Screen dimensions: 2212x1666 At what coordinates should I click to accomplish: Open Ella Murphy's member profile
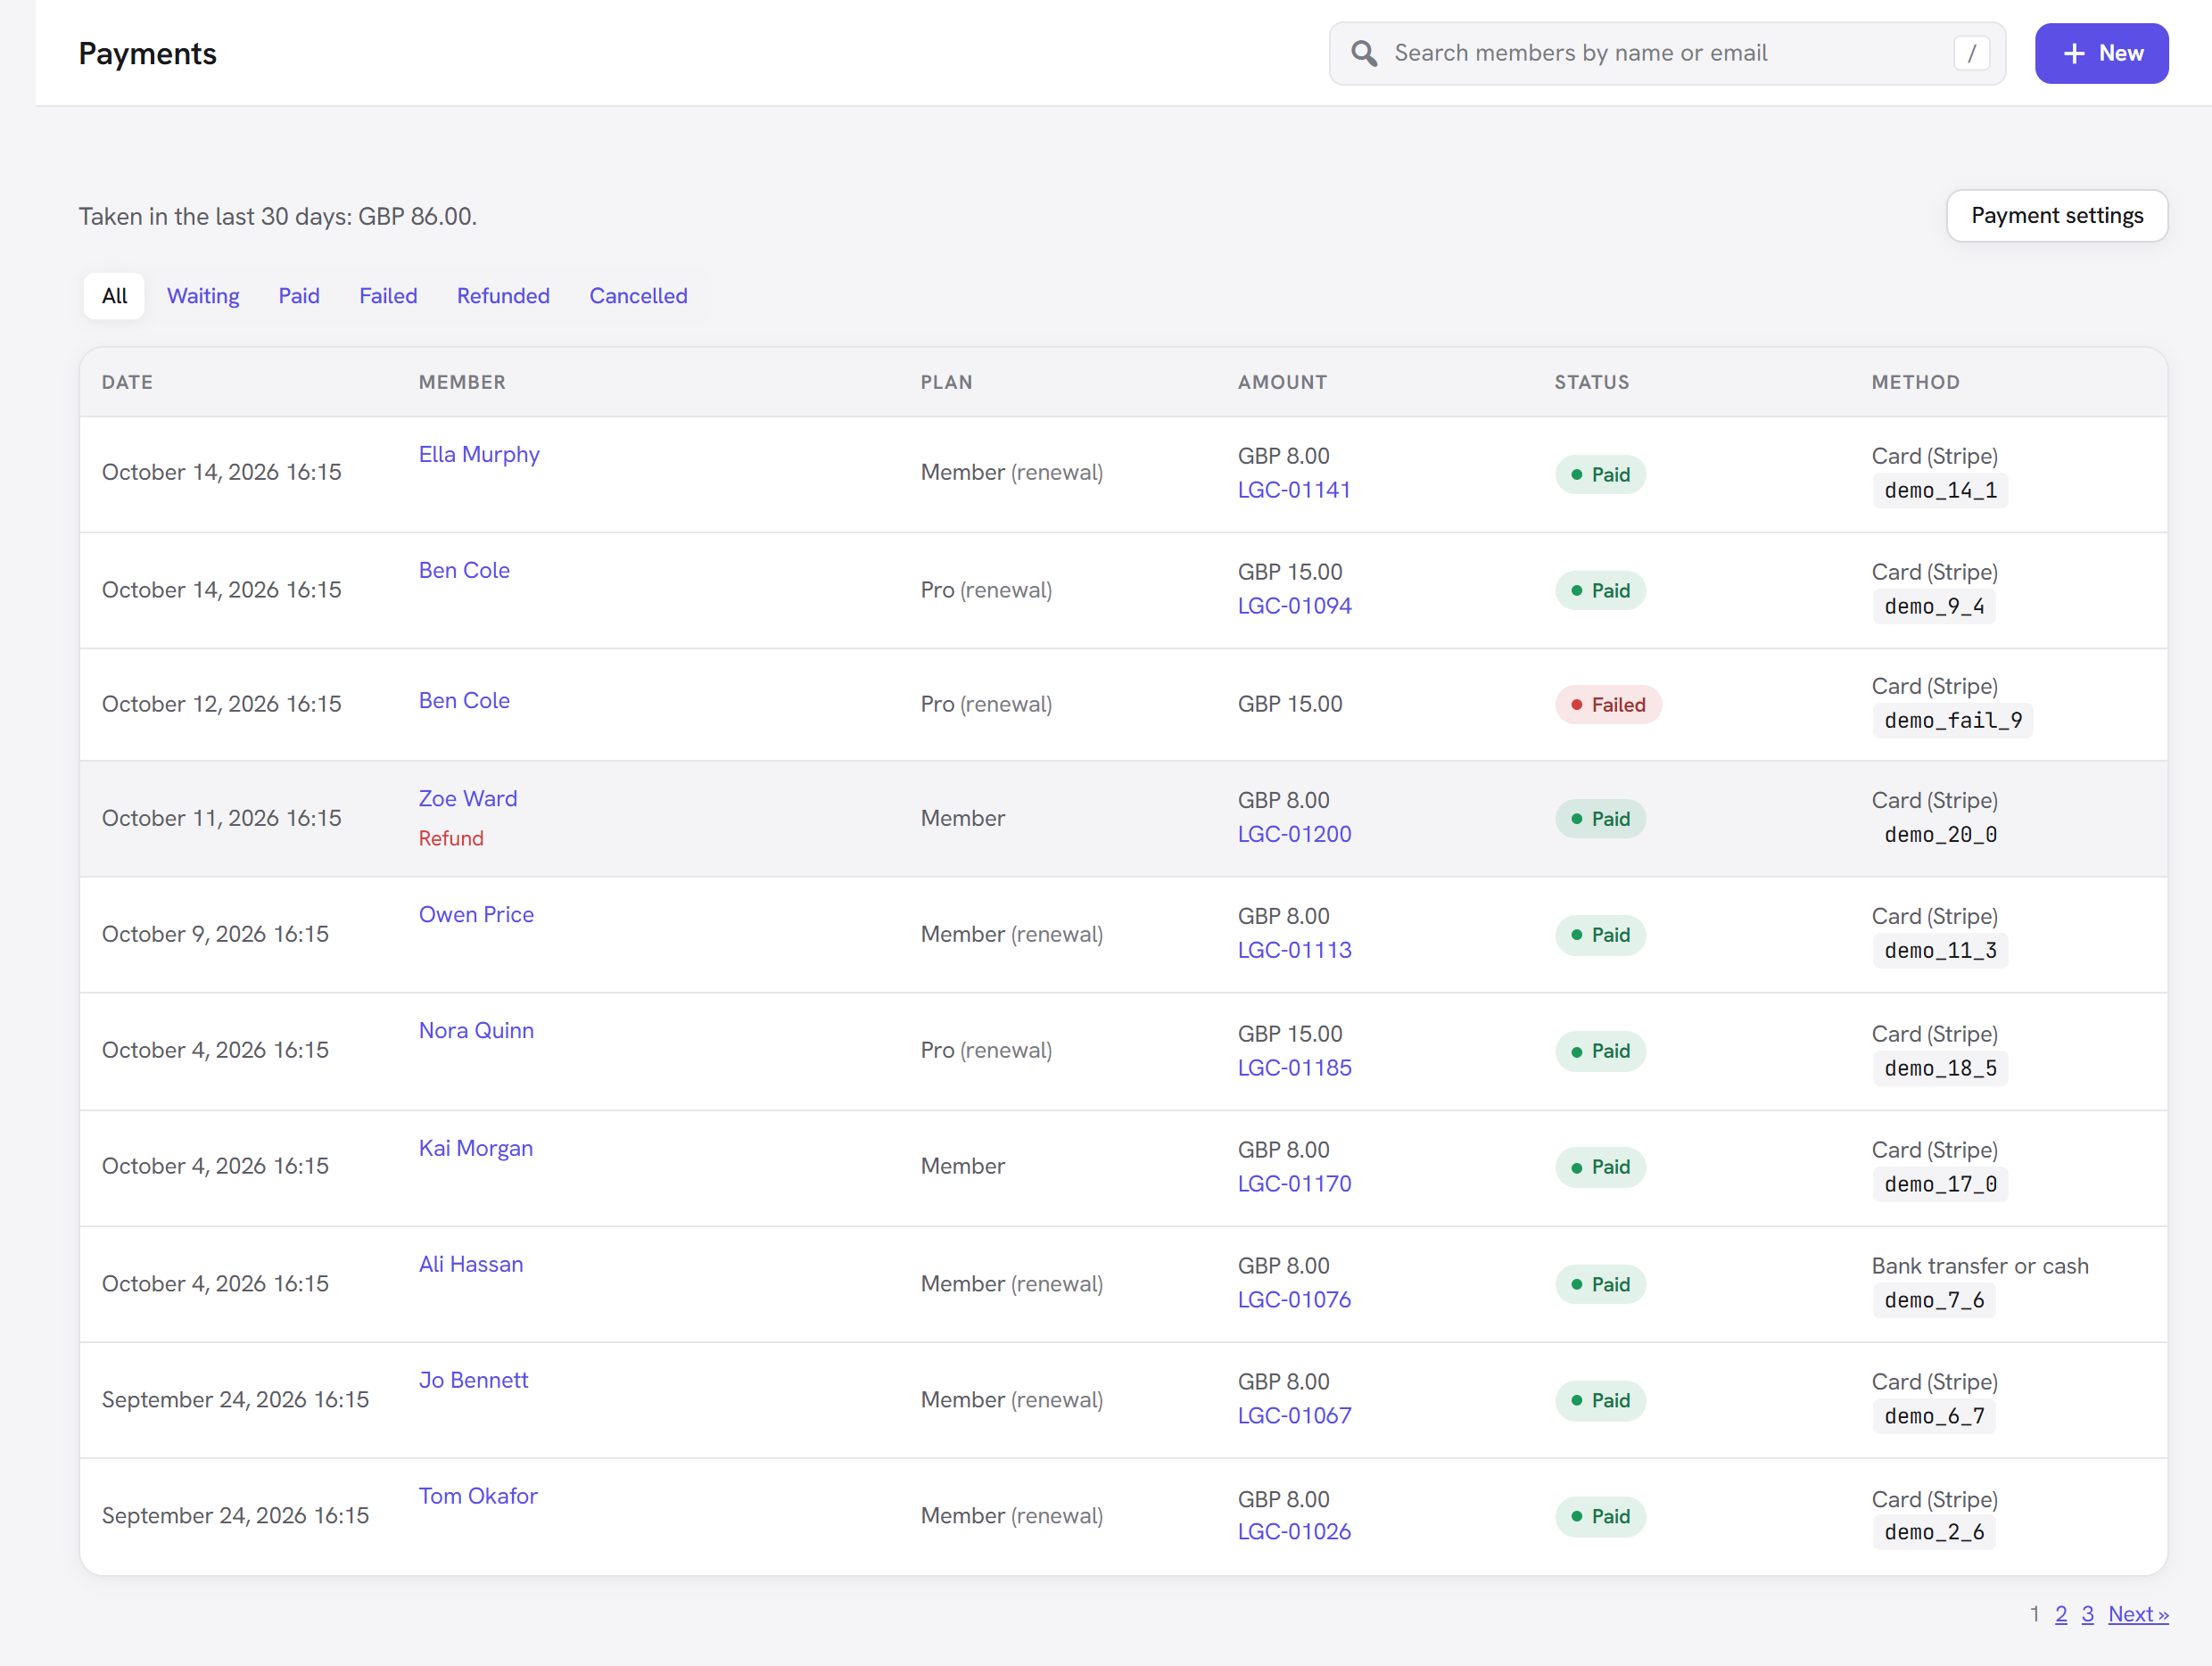click(479, 454)
